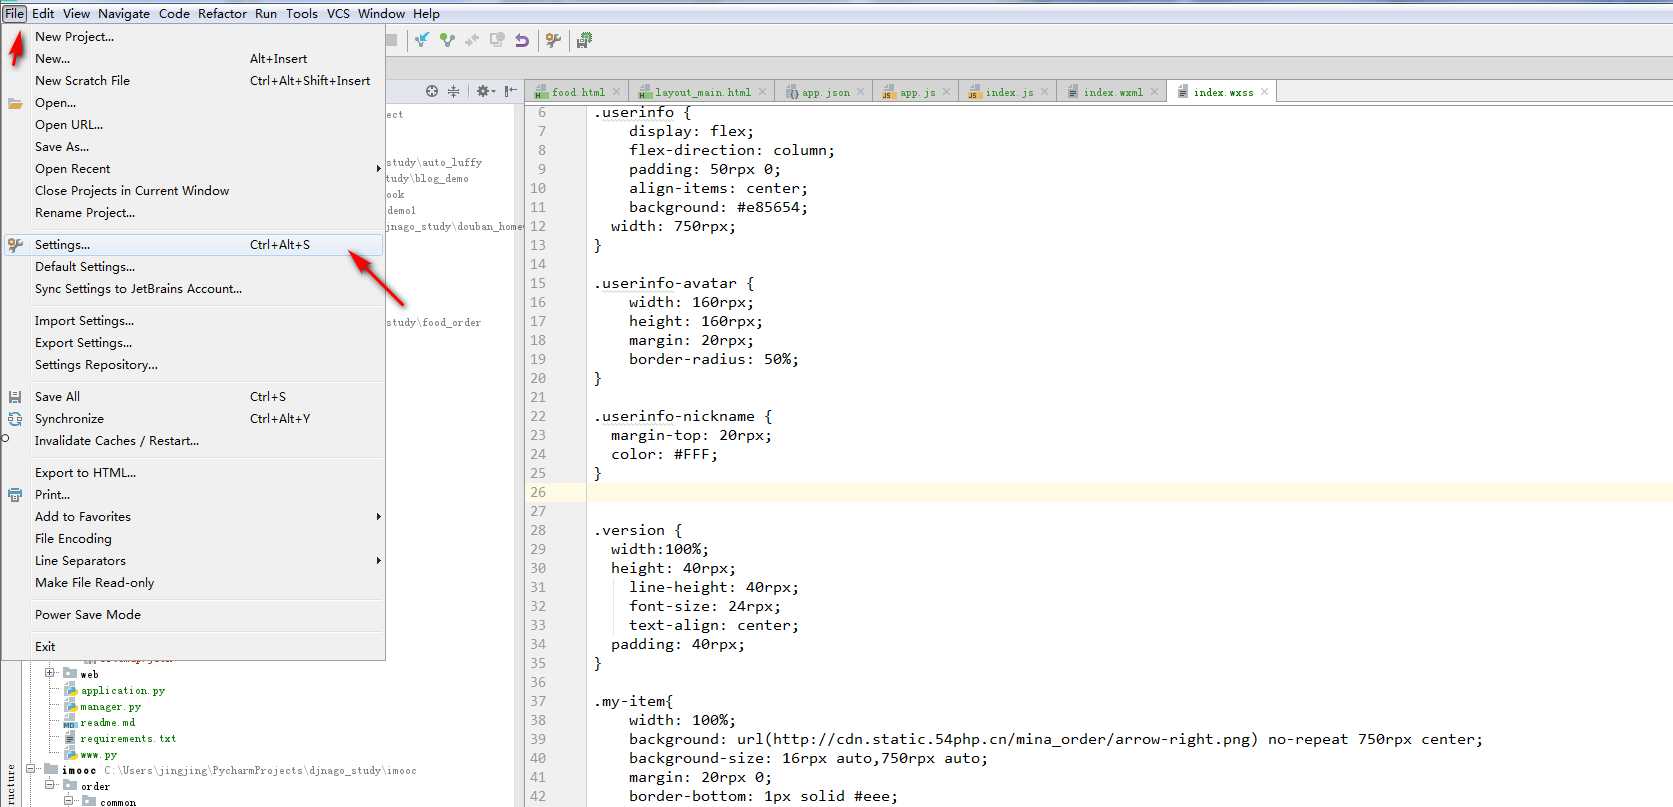1673x807 pixels.
Task: Select Import Settings menu entry
Action: pyautogui.click(x=193, y=321)
